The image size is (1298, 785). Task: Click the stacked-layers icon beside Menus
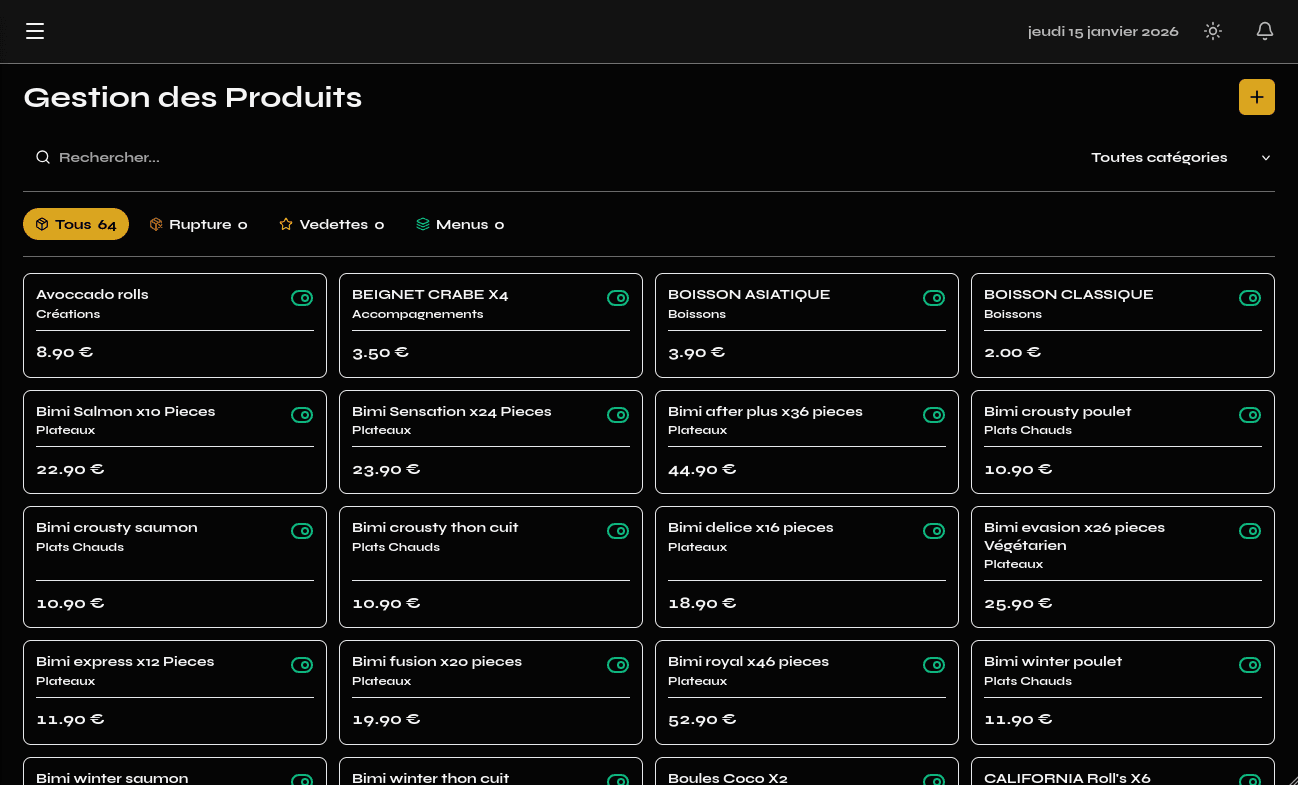point(422,224)
